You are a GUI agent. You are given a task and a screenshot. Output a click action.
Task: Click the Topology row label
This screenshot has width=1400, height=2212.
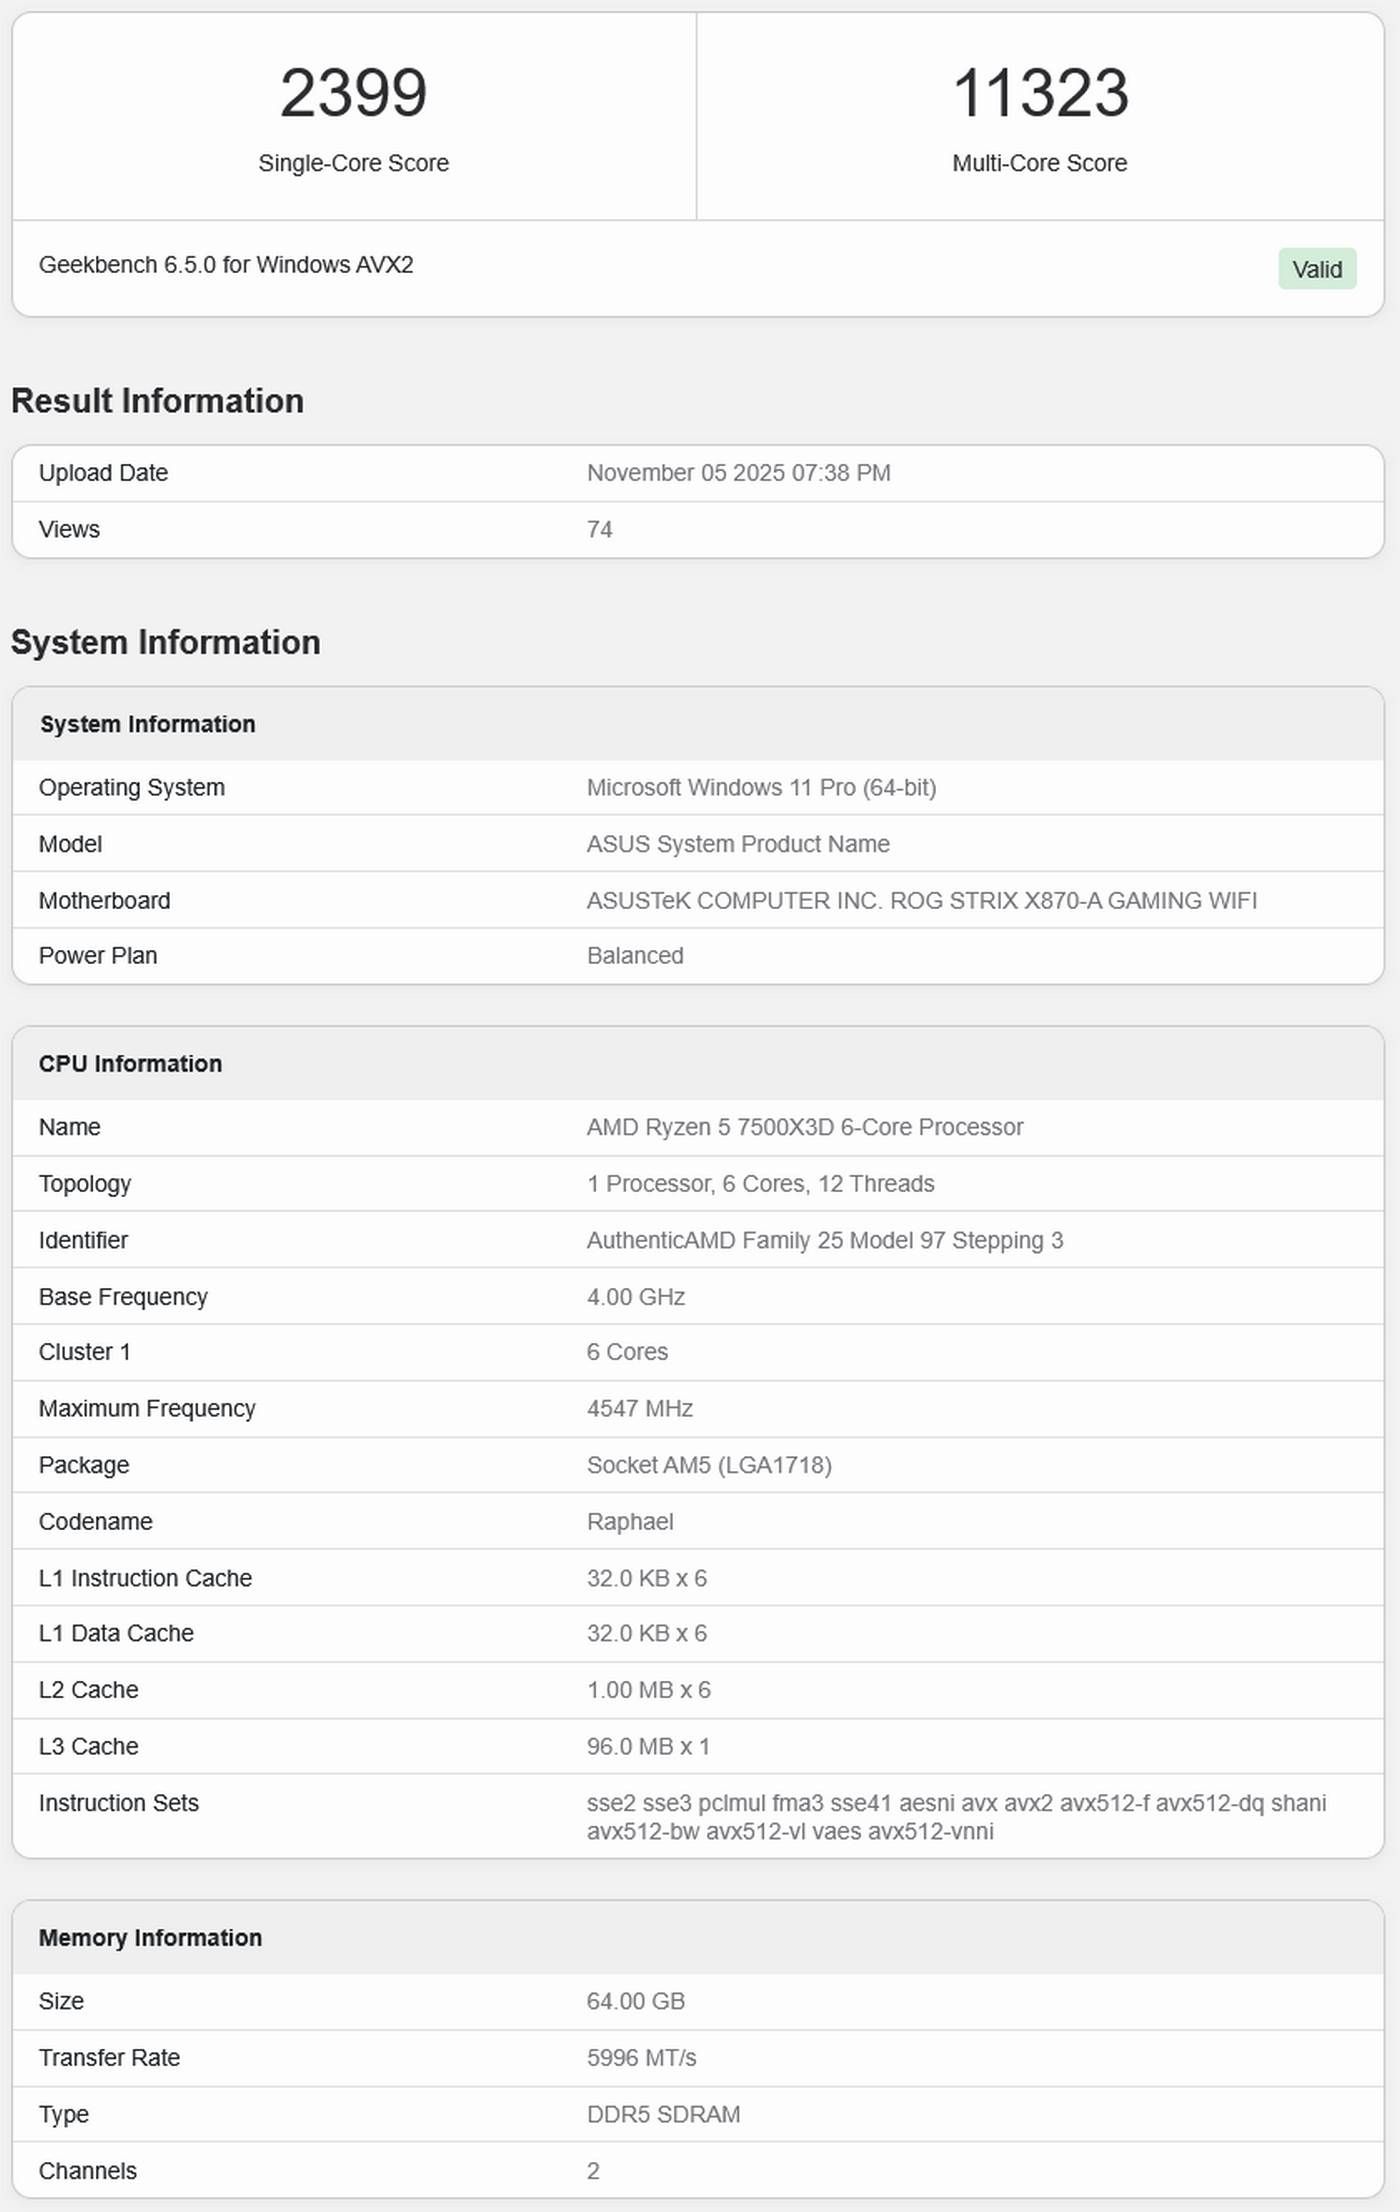(x=85, y=1184)
